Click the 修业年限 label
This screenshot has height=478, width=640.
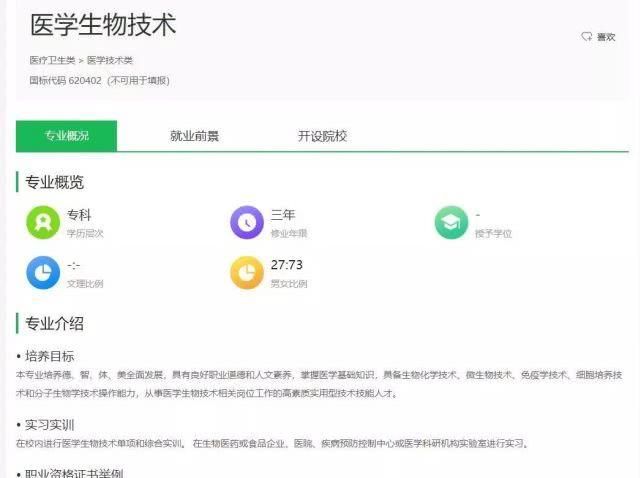click(x=289, y=233)
